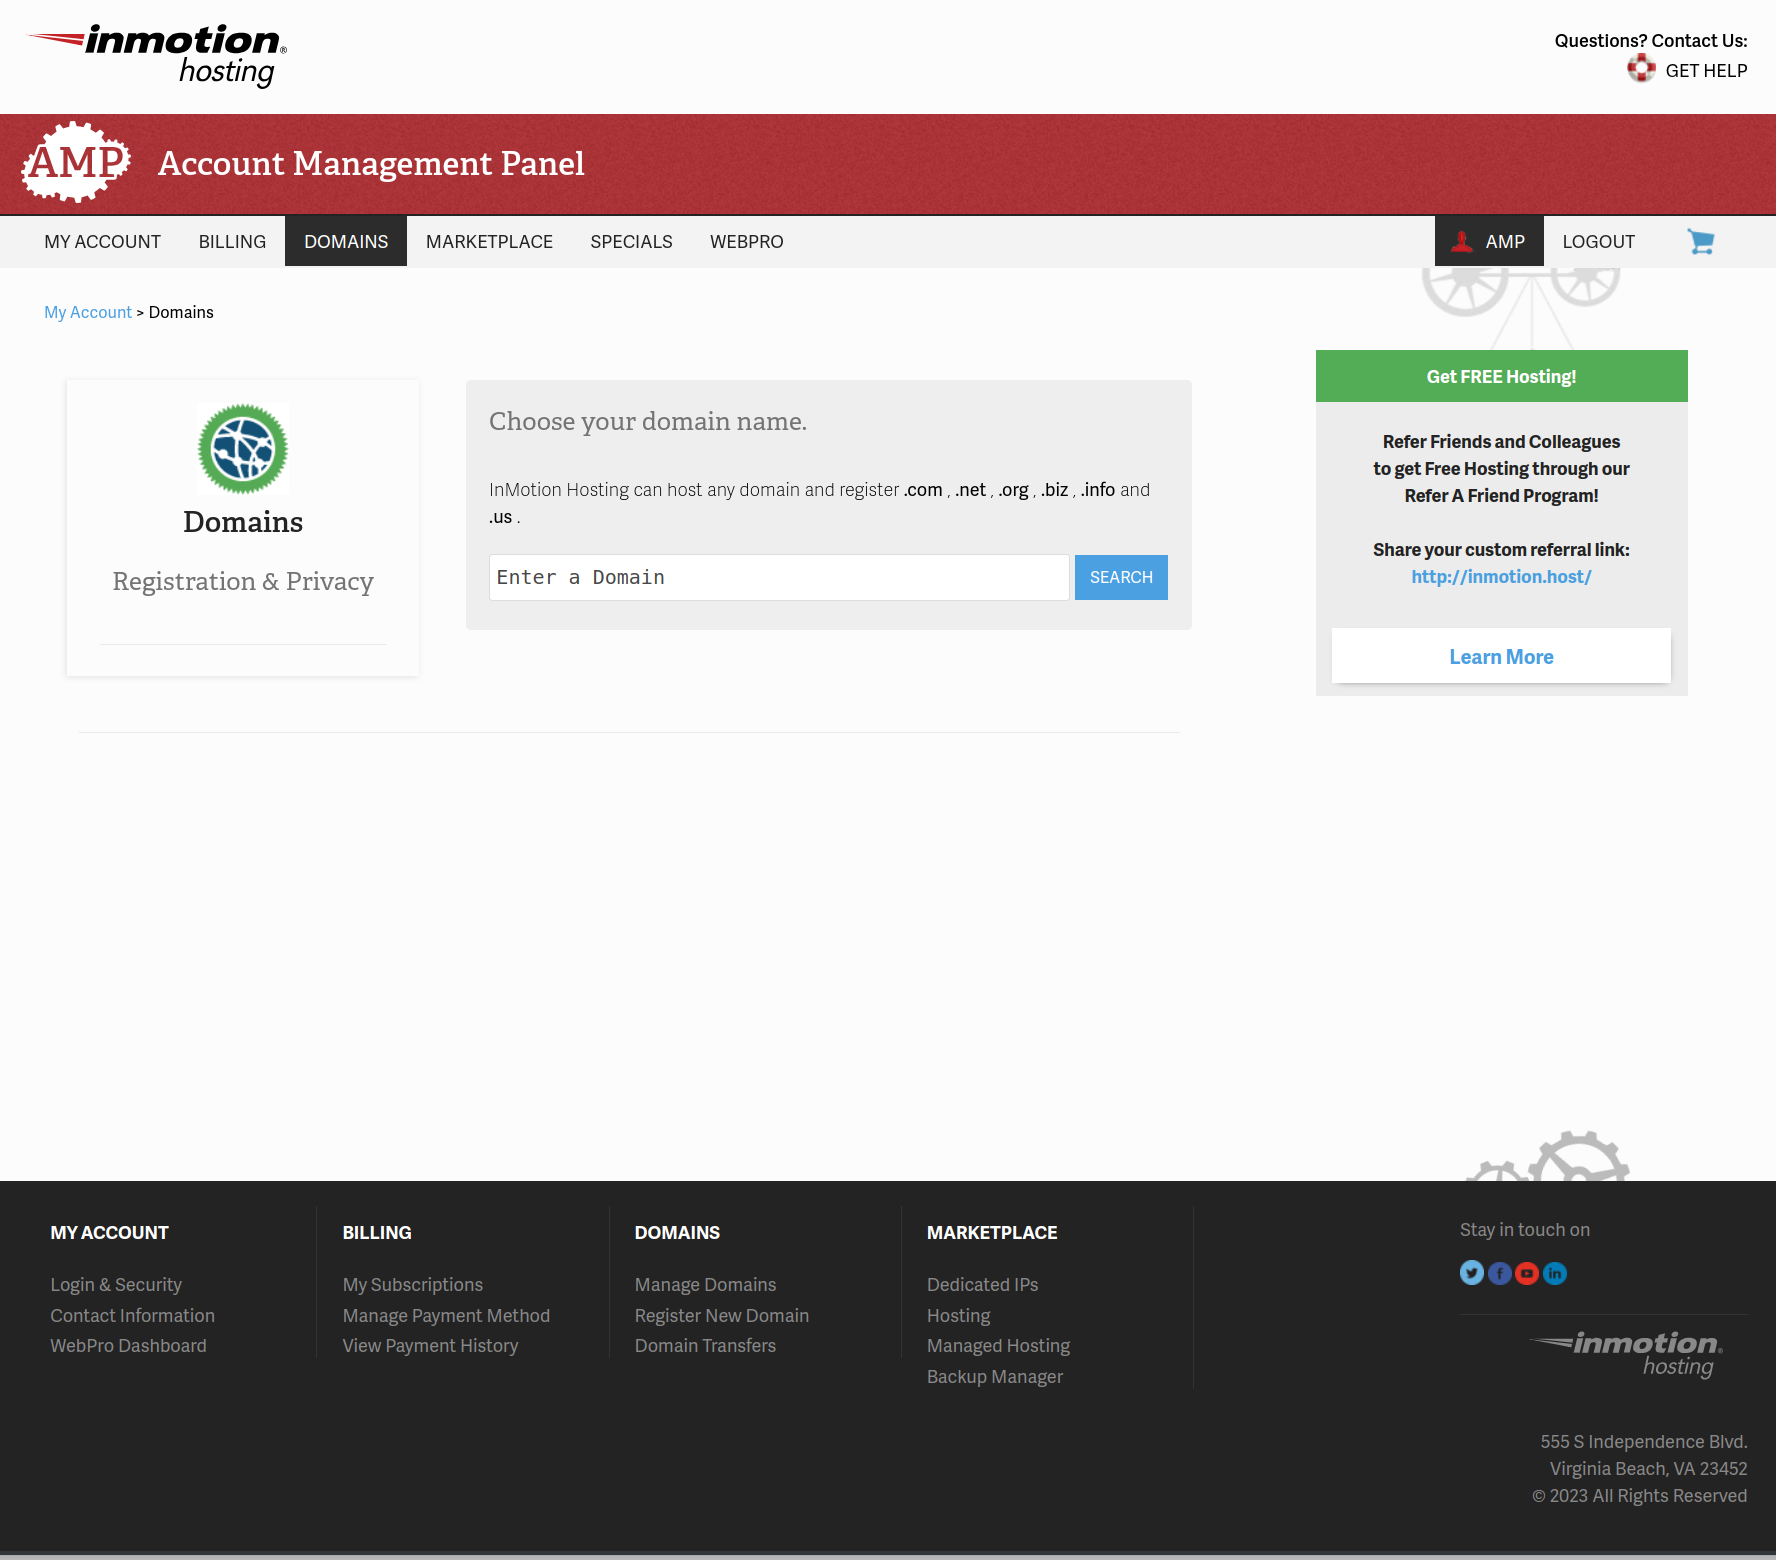Open the YouTube social icon
Image resolution: width=1776 pixels, height=1560 pixels.
pyautogui.click(x=1527, y=1273)
